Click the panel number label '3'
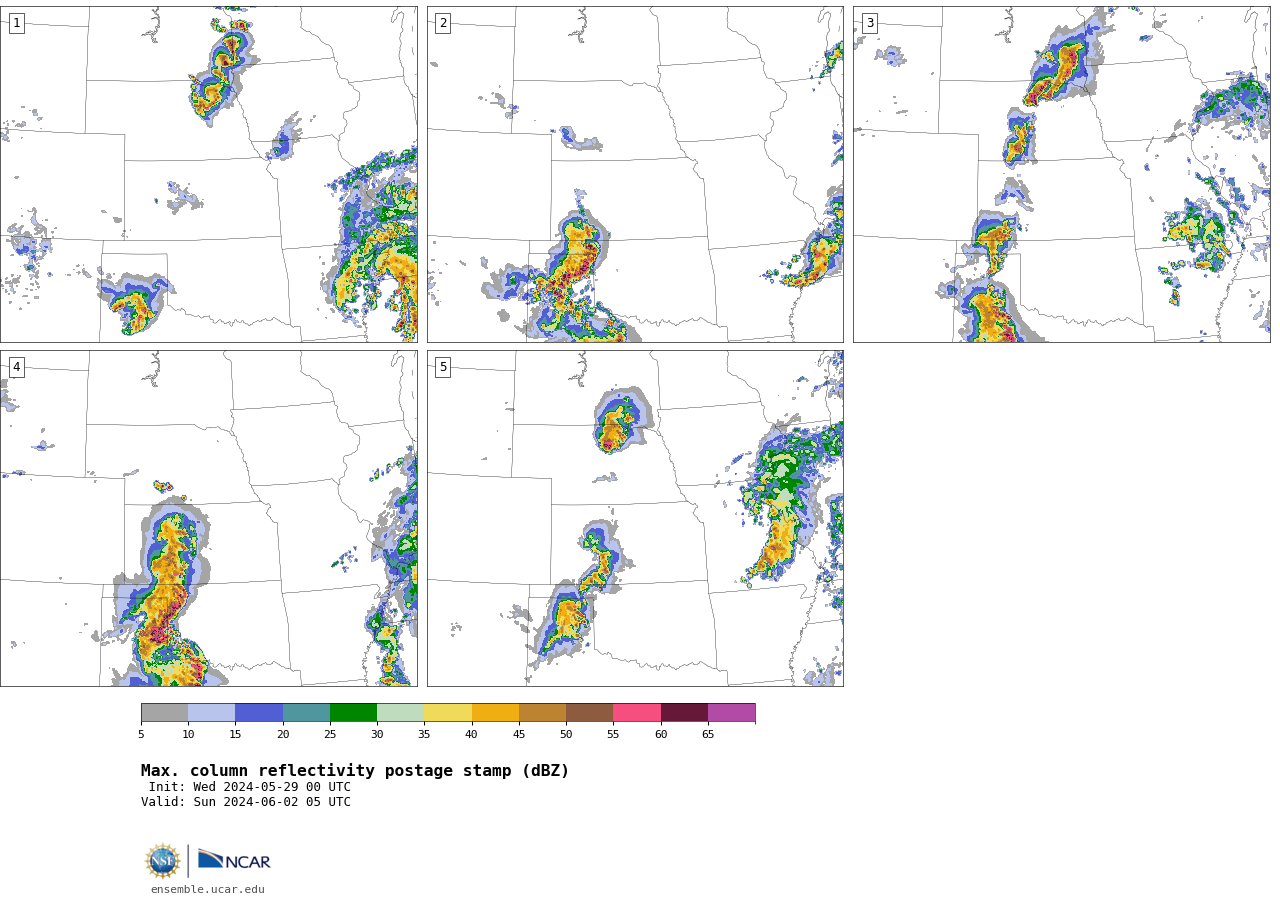1280x901 pixels. [869, 23]
